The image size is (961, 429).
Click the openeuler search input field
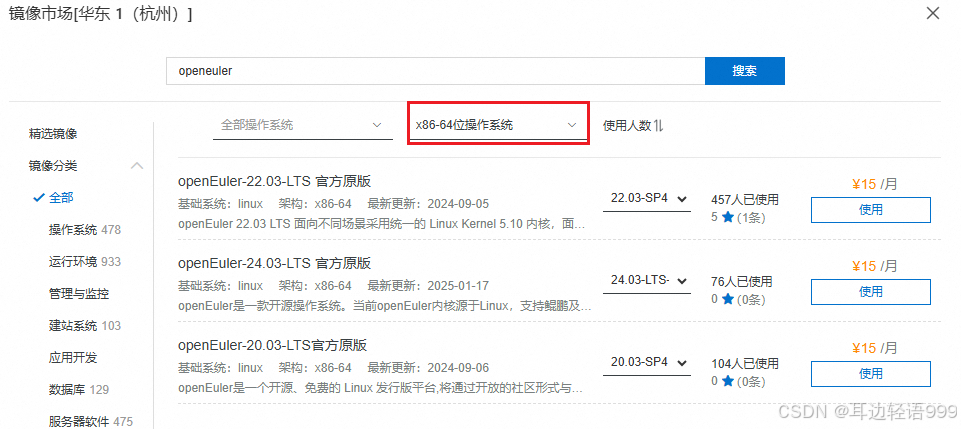tap(435, 71)
